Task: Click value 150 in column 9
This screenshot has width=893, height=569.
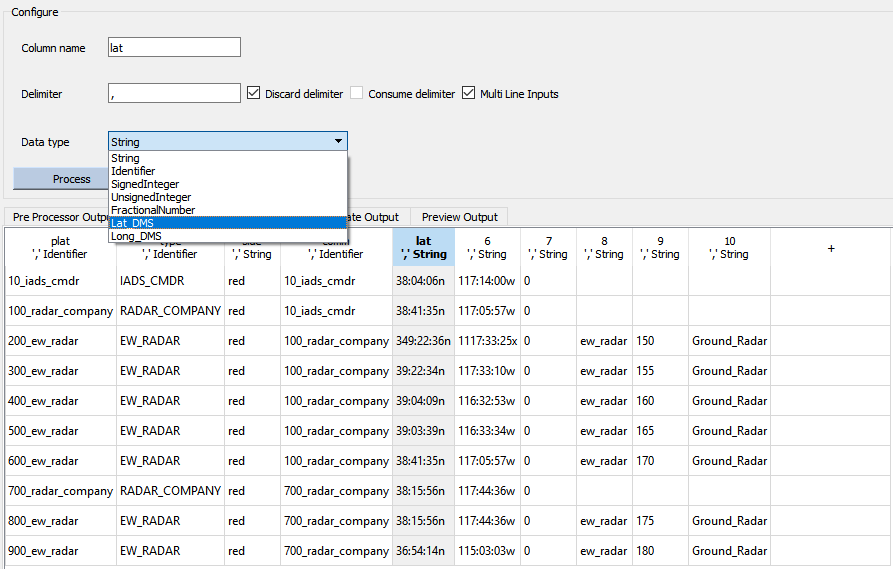Action: click(661, 341)
